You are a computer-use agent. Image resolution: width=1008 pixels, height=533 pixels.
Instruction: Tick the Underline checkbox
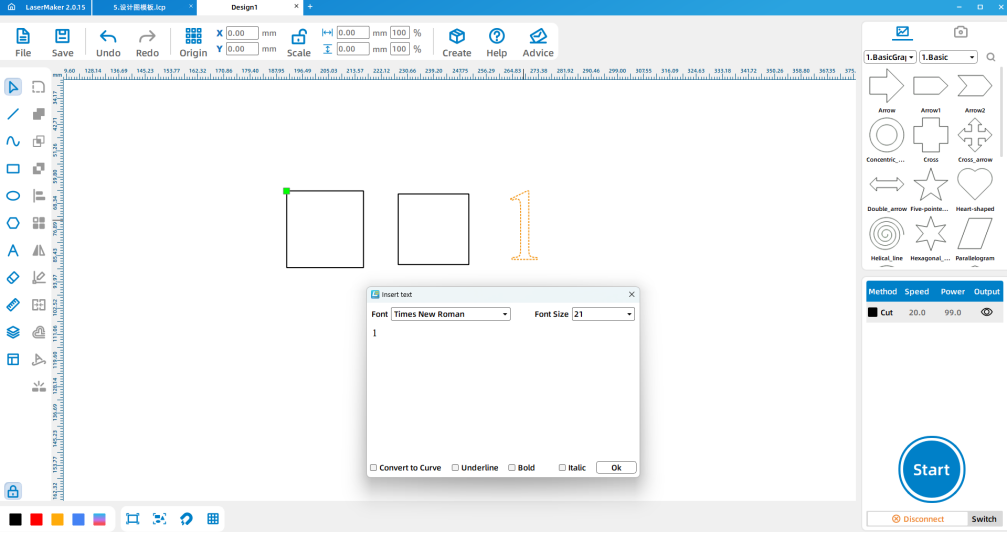pyautogui.click(x=455, y=467)
